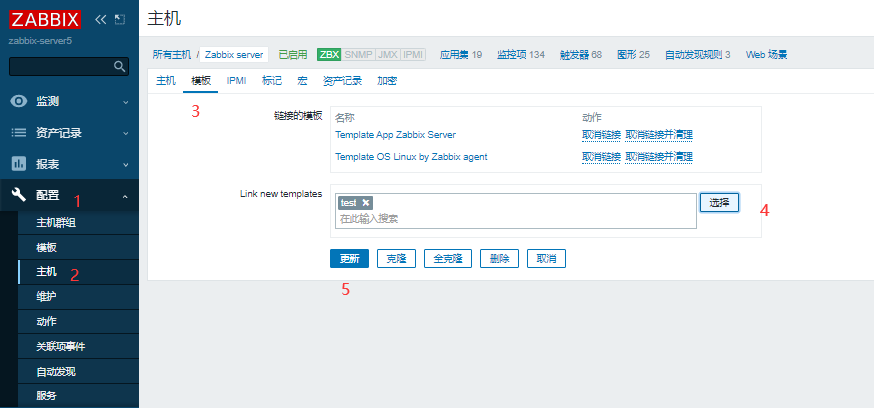
Task: Remove the test template tag
Action: (x=365, y=203)
